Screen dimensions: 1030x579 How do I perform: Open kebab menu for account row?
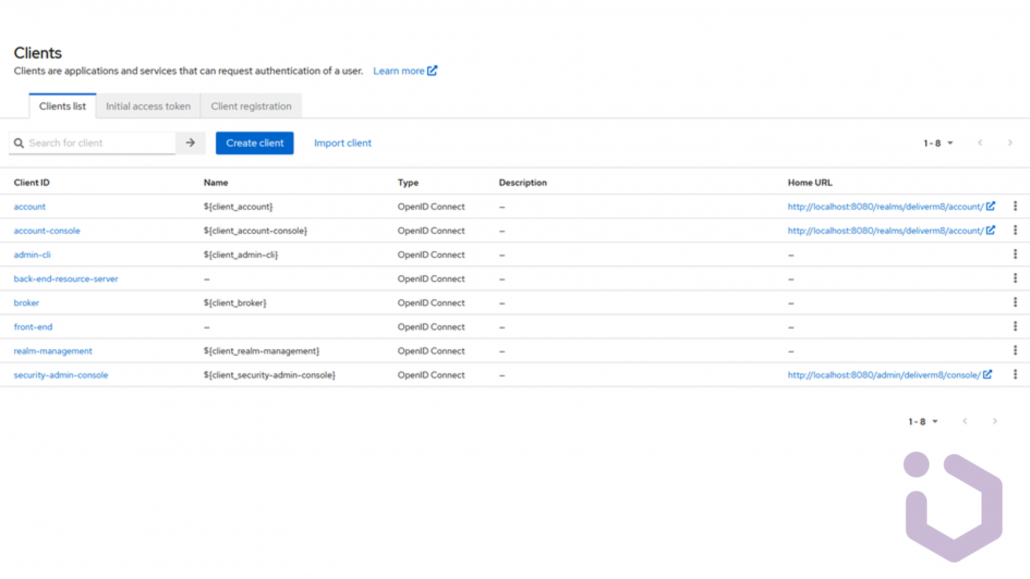1015,206
